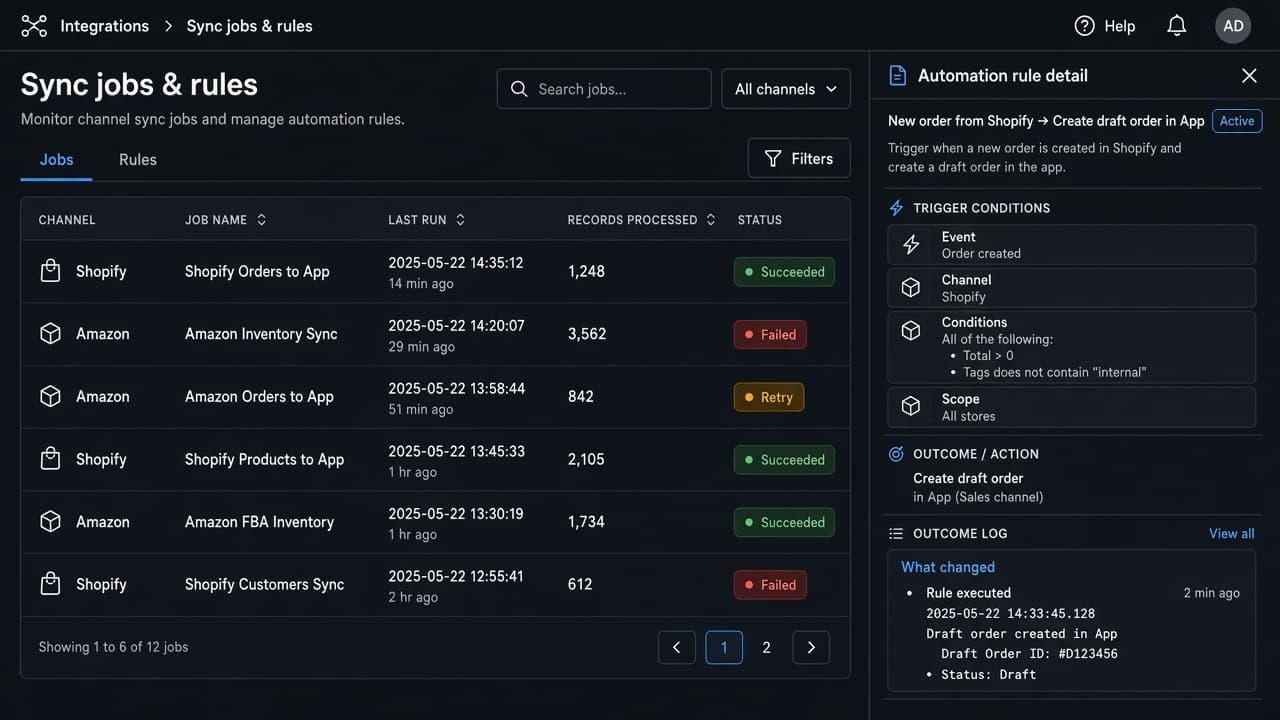
Task: Click the funnel icon on Filters
Action: coord(773,158)
